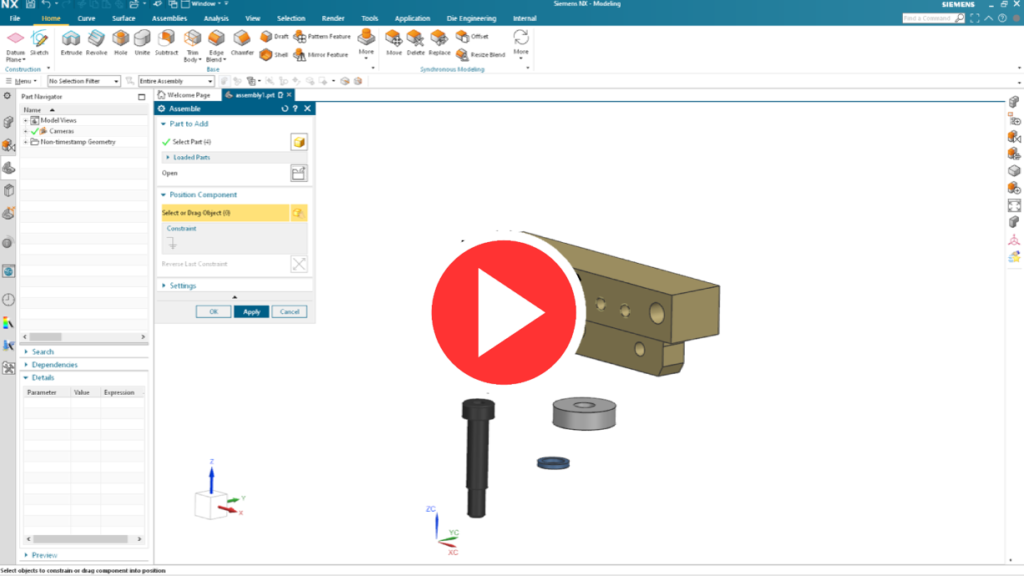The height and width of the screenshot is (576, 1024).
Task: Click the Select Part cube icon
Action: 298,142
